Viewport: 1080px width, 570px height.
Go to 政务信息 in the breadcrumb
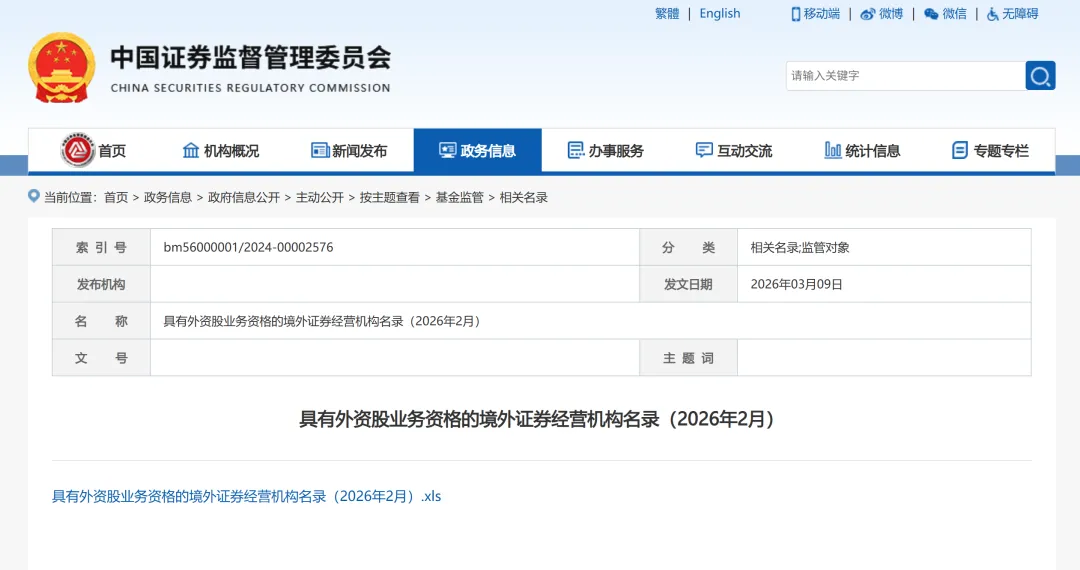pyautogui.click(x=167, y=198)
